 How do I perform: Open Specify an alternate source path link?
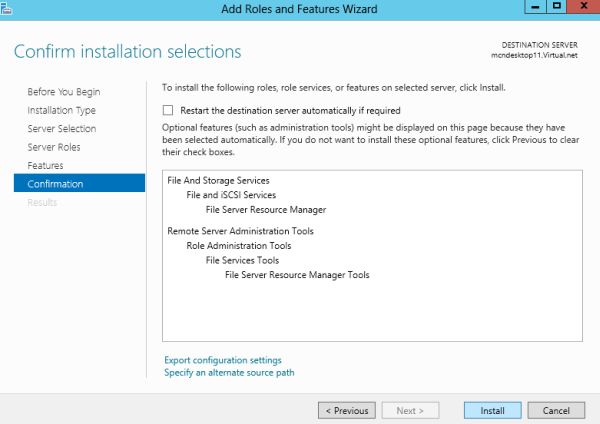tap(229, 373)
